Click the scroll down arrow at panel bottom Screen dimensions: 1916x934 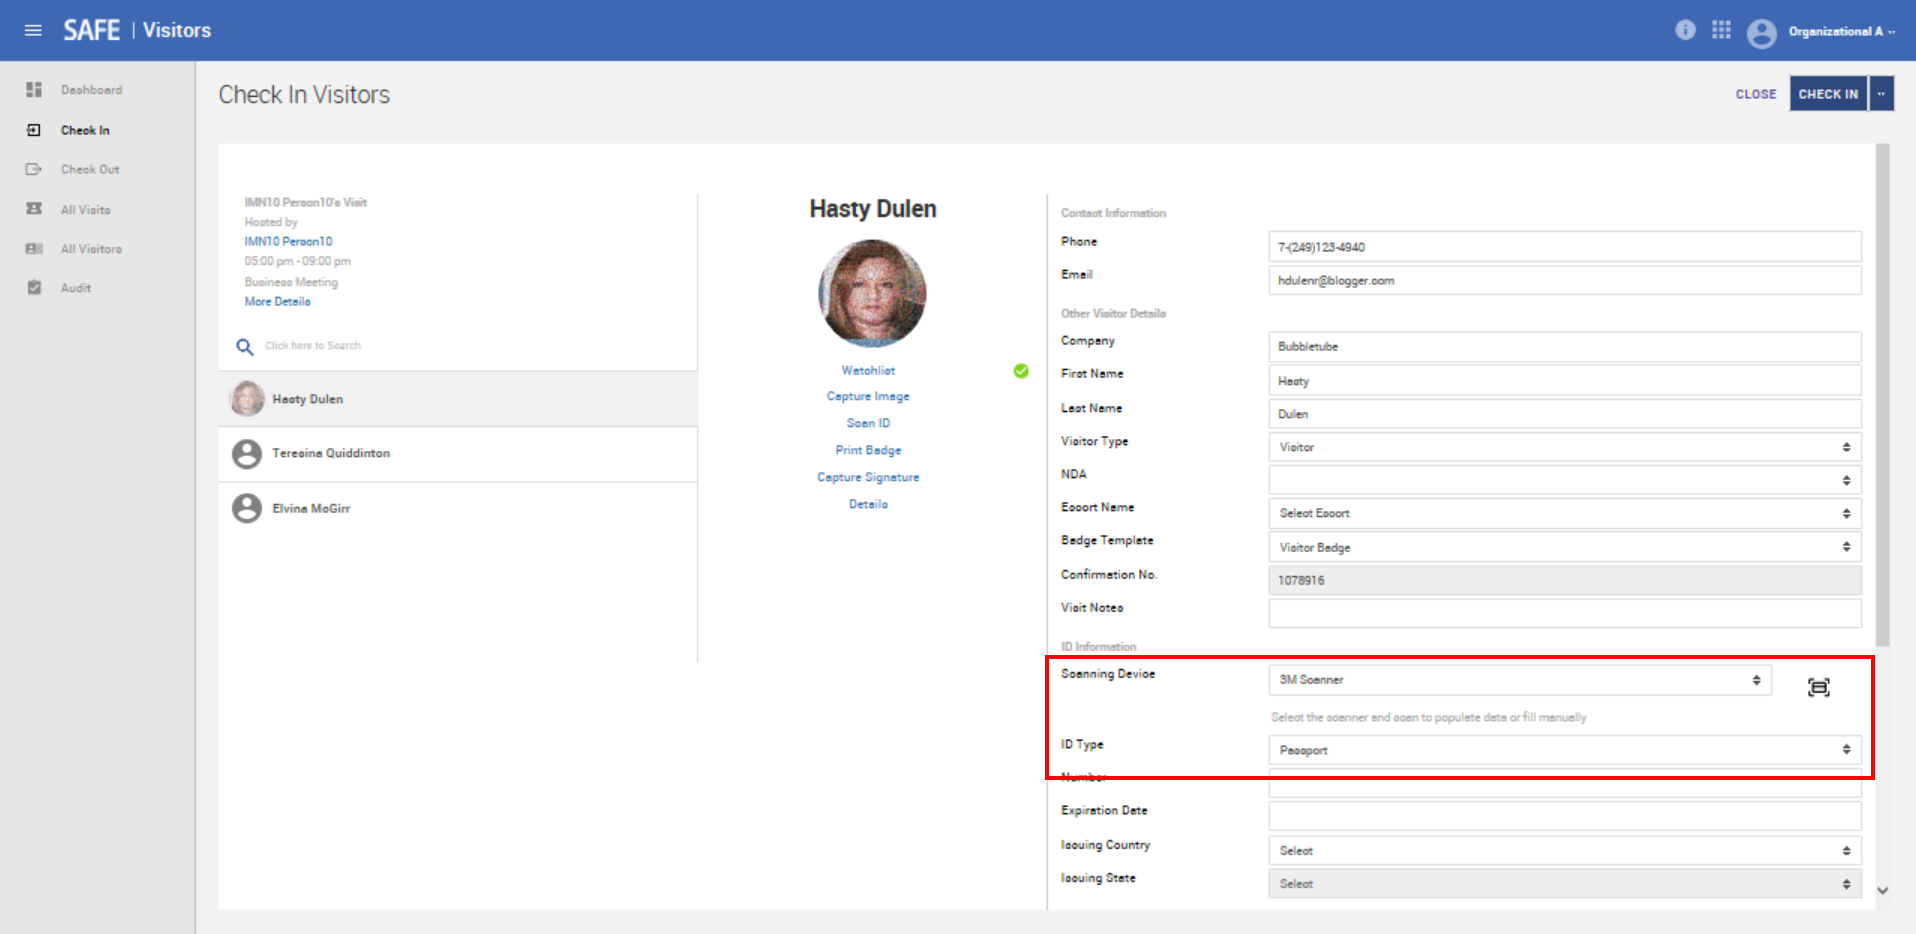1883,890
